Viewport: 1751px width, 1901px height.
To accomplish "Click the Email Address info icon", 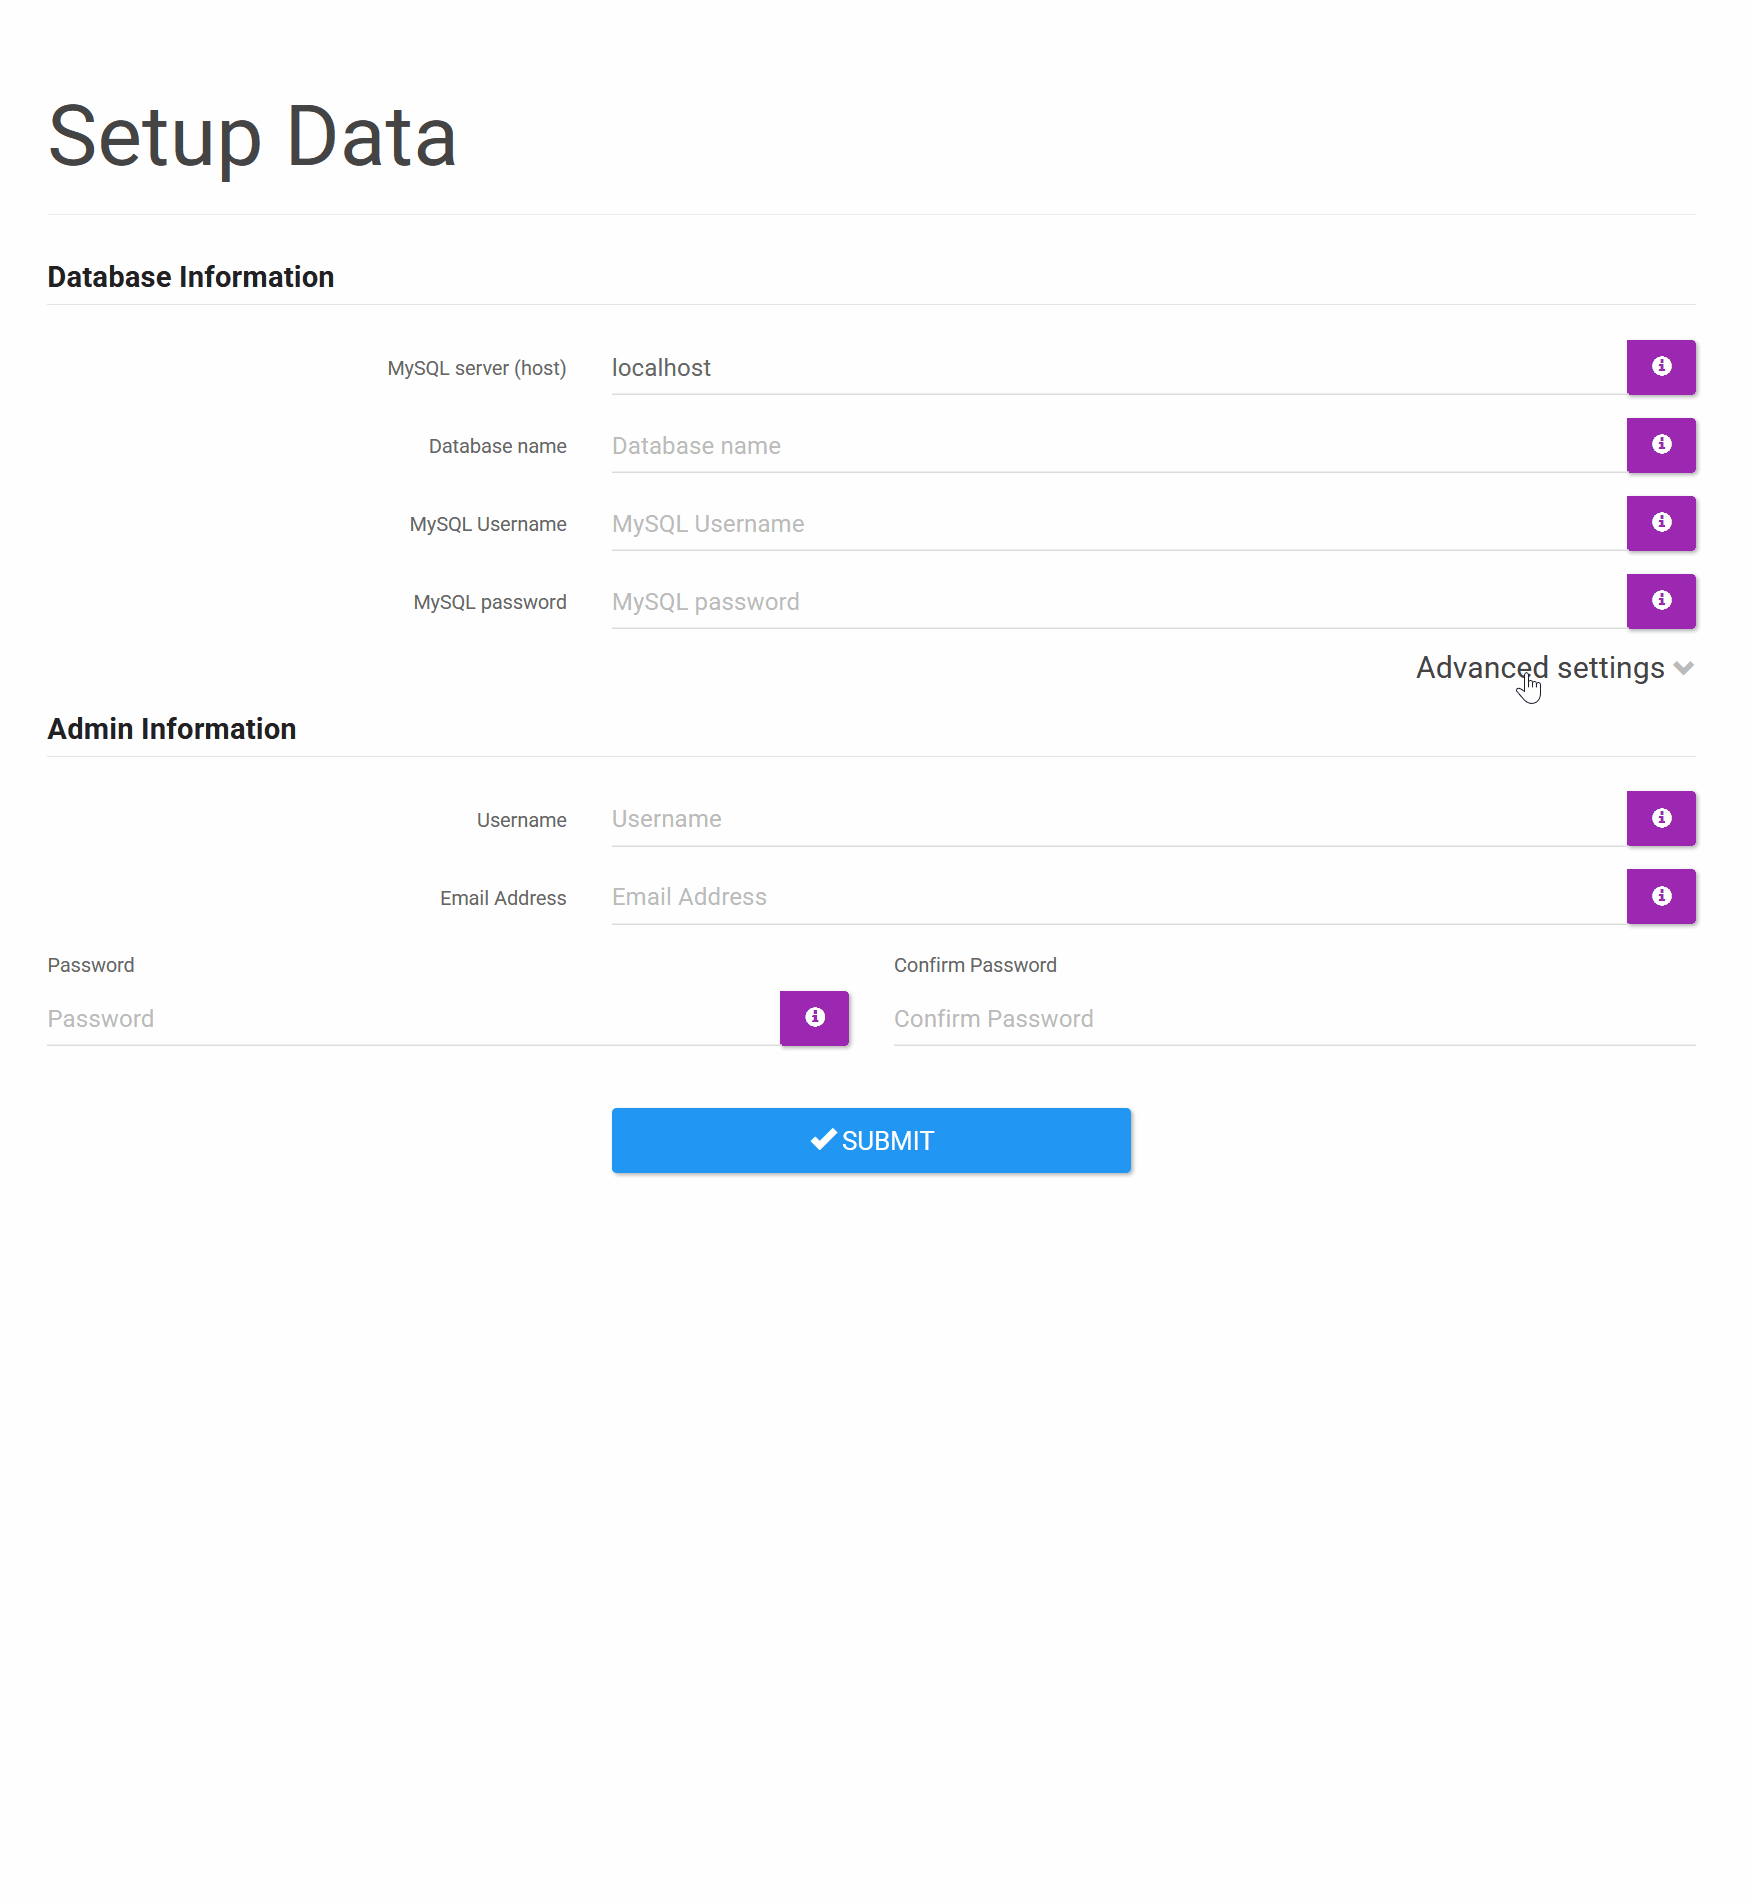I will (x=1661, y=896).
